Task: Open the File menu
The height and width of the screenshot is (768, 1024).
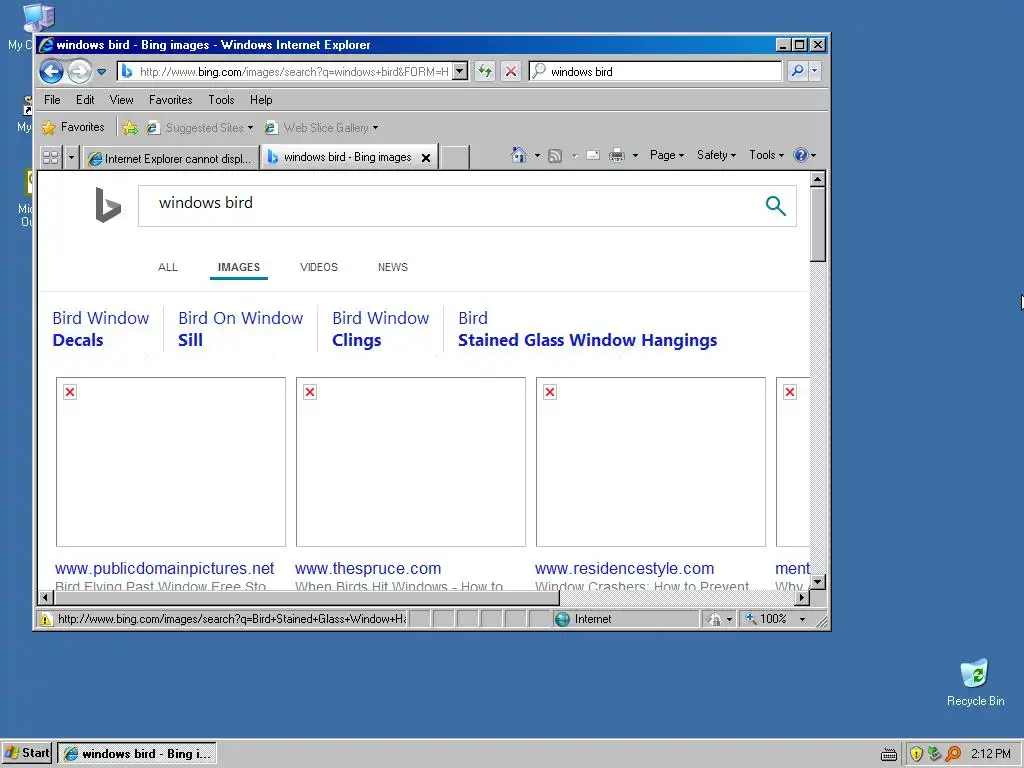Action: click(x=52, y=100)
